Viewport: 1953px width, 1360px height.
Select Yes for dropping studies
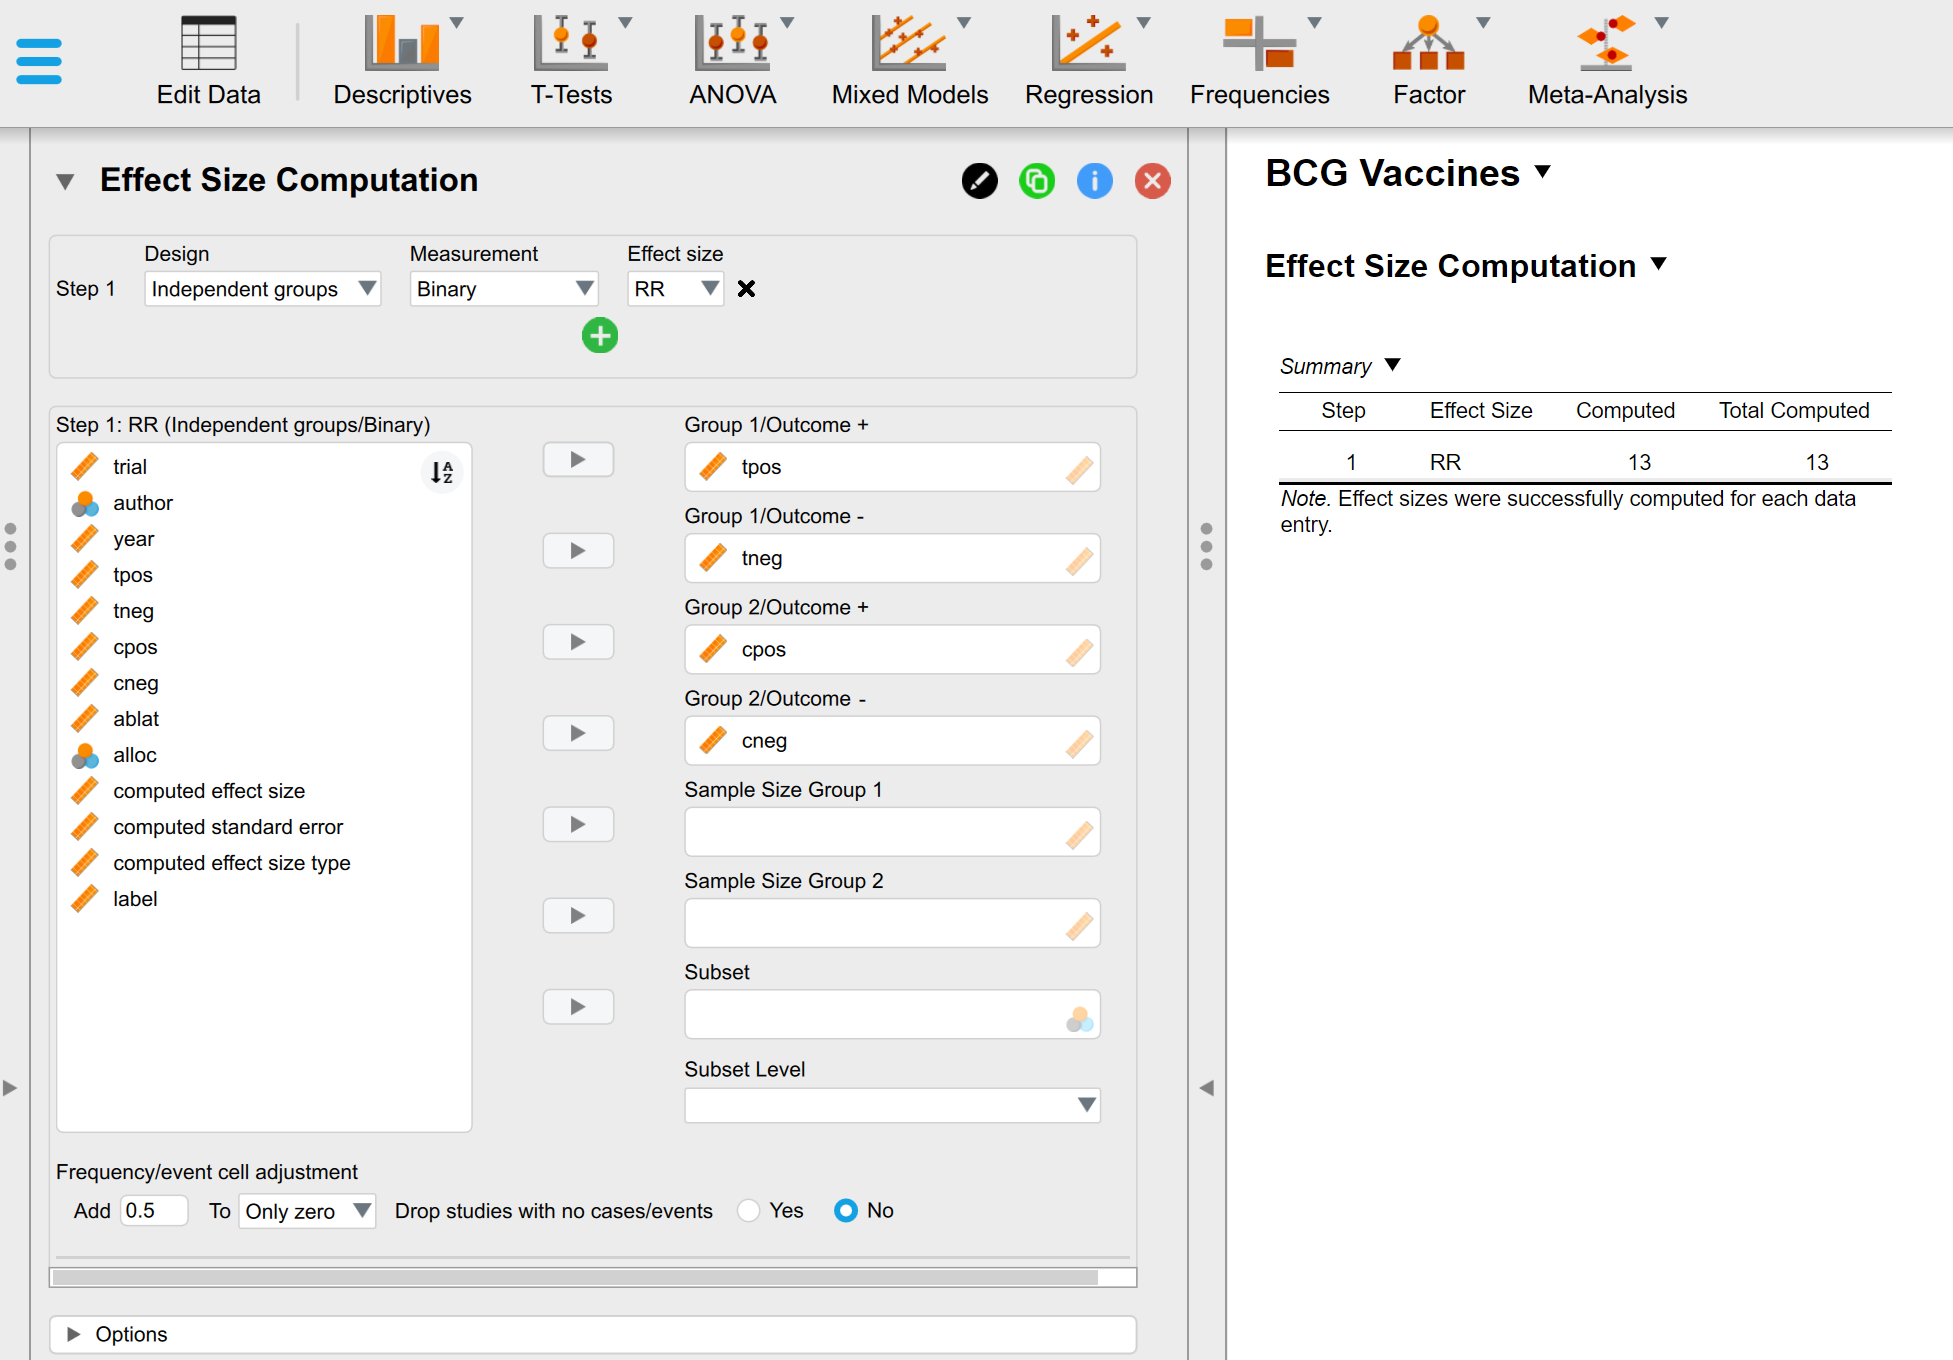[x=749, y=1211]
